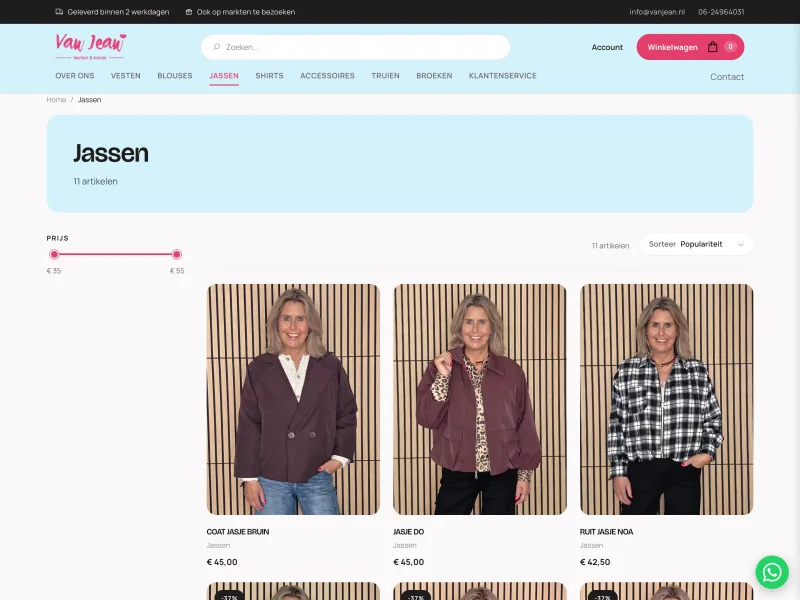Click the Ook op markten te bezoeken text

[246, 12]
